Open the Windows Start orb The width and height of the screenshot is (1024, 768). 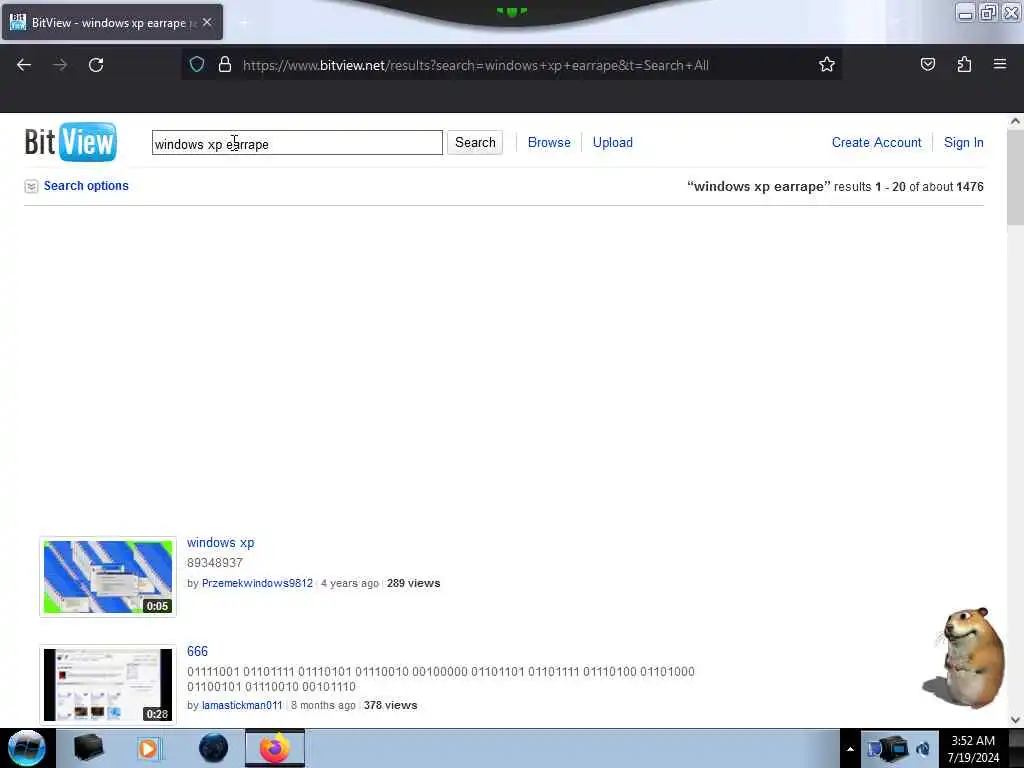pos(27,748)
